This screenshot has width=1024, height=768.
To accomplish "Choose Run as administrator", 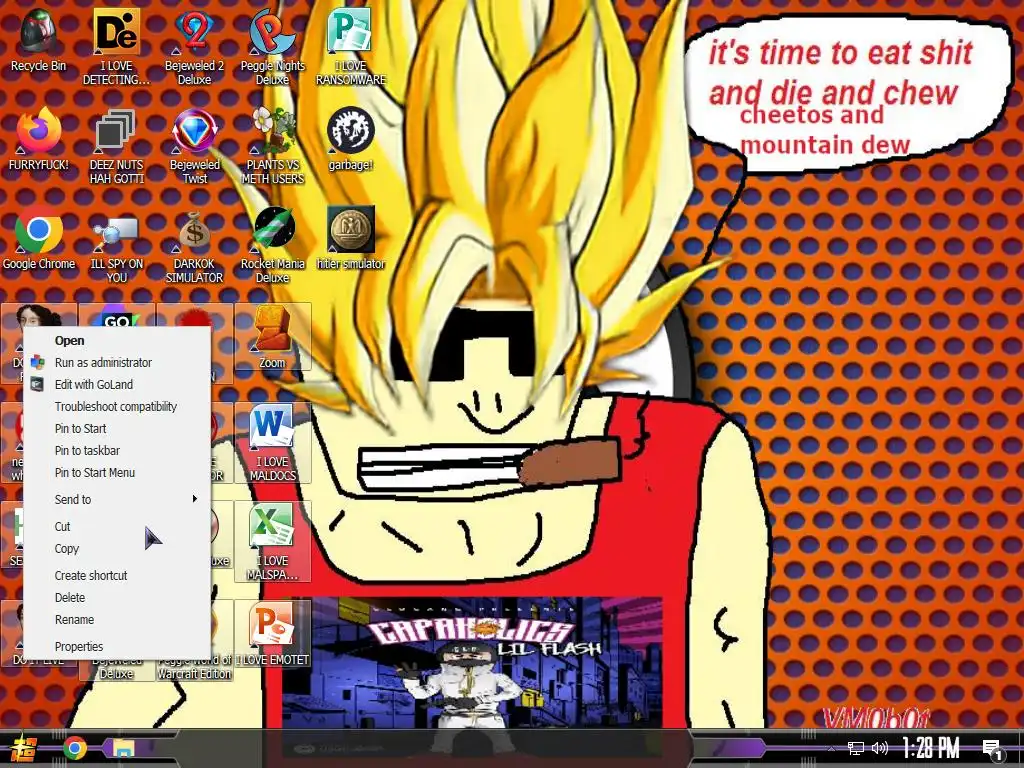I will [117, 362].
